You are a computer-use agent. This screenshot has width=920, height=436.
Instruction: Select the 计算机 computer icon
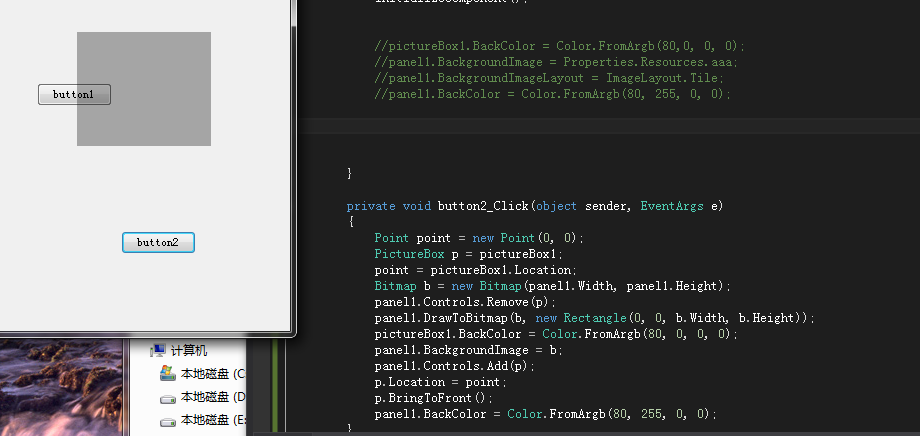[158, 351]
